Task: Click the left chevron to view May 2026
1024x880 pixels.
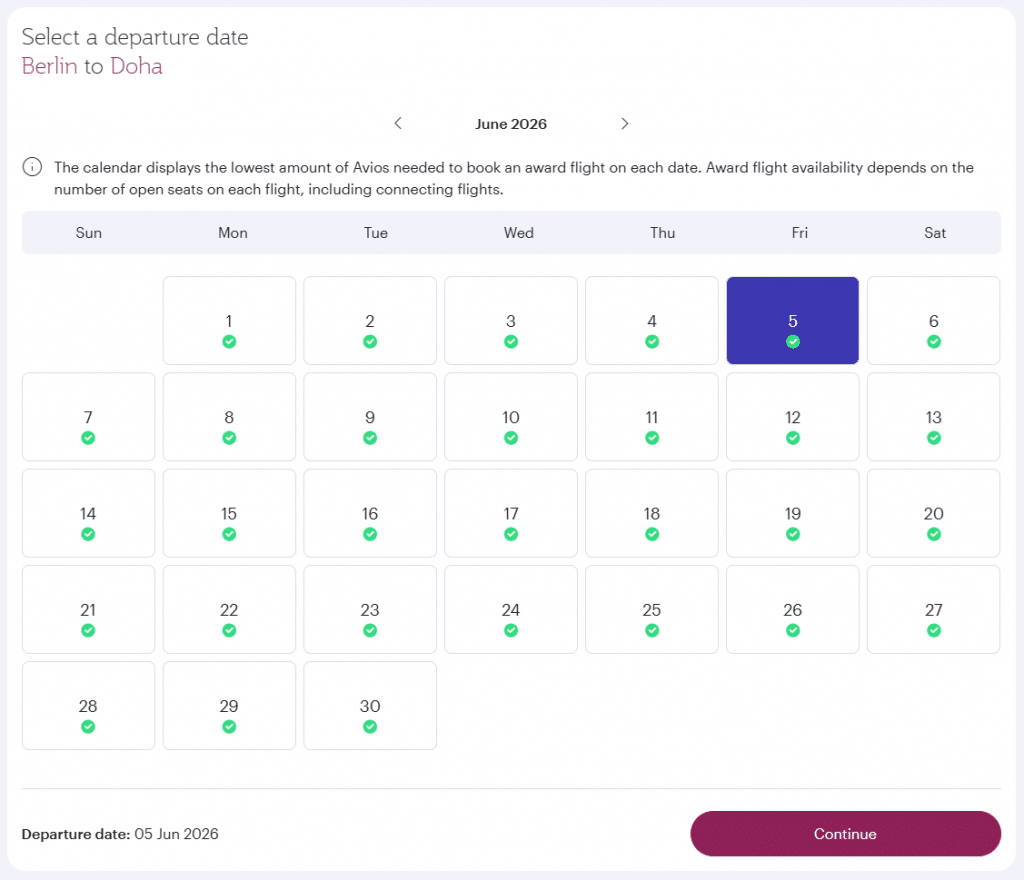Action: tap(397, 123)
